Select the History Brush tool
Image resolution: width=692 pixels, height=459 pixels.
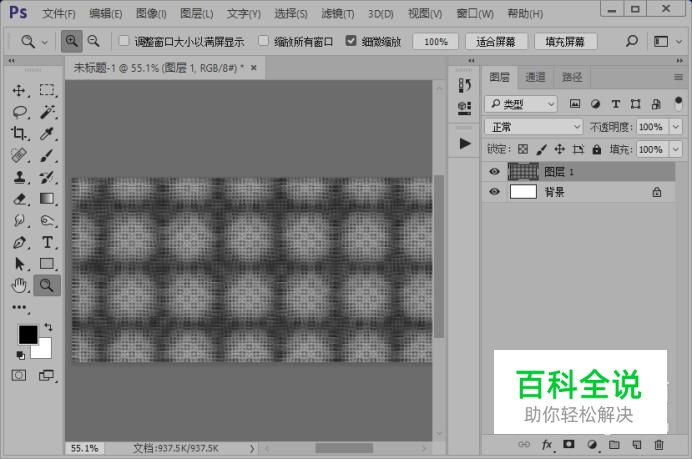47,177
